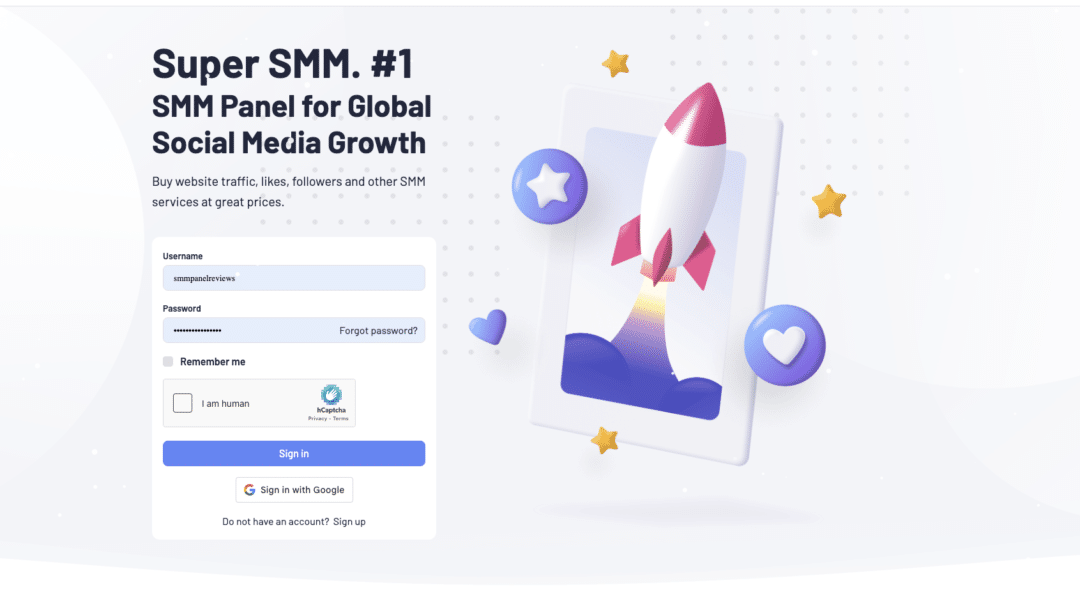Screen dimensions: 1080x608
Task: Open the Forgot password link
Action: [378, 331]
